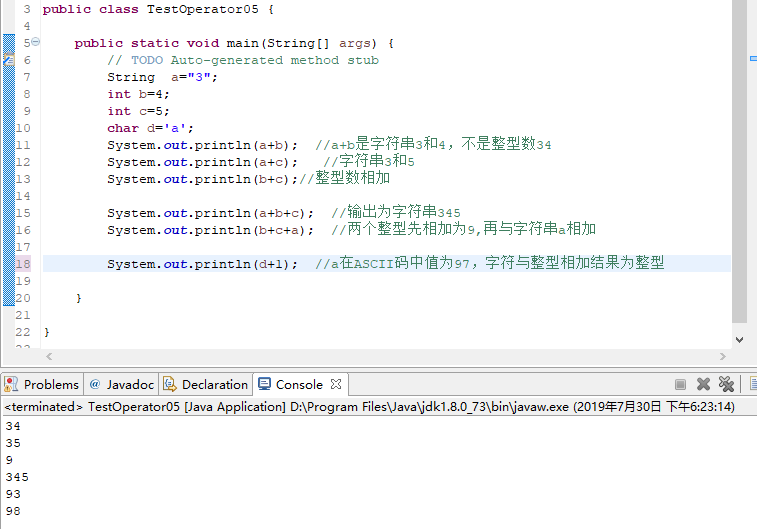Click the editor scroll-down arrow
The height and width of the screenshot is (529, 757).
point(739,340)
